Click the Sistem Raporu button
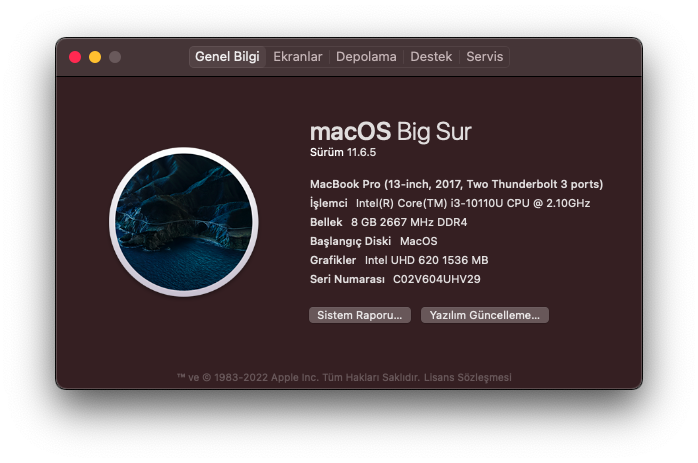Screen dimensions: 698x463 point(359,315)
